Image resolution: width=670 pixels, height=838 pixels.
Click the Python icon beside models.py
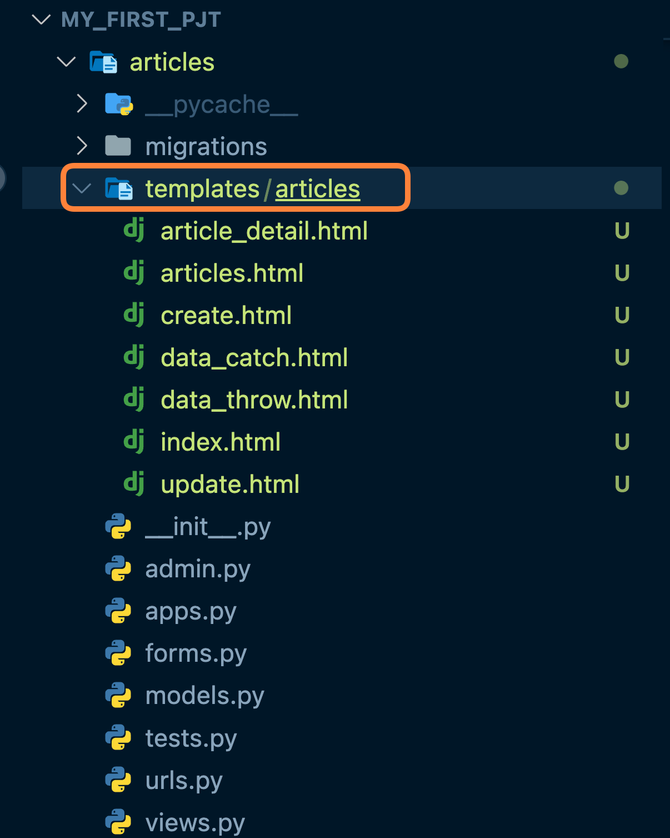pos(118,695)
